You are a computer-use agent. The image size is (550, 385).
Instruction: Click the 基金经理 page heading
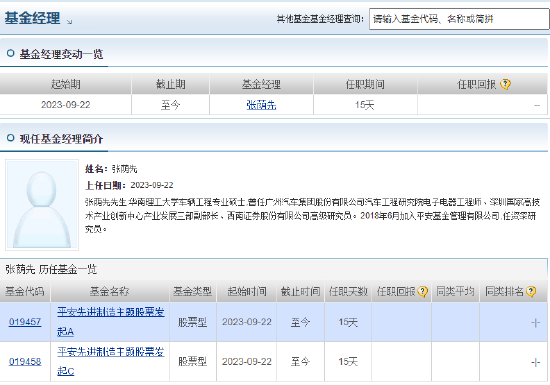tap(32, 18)
